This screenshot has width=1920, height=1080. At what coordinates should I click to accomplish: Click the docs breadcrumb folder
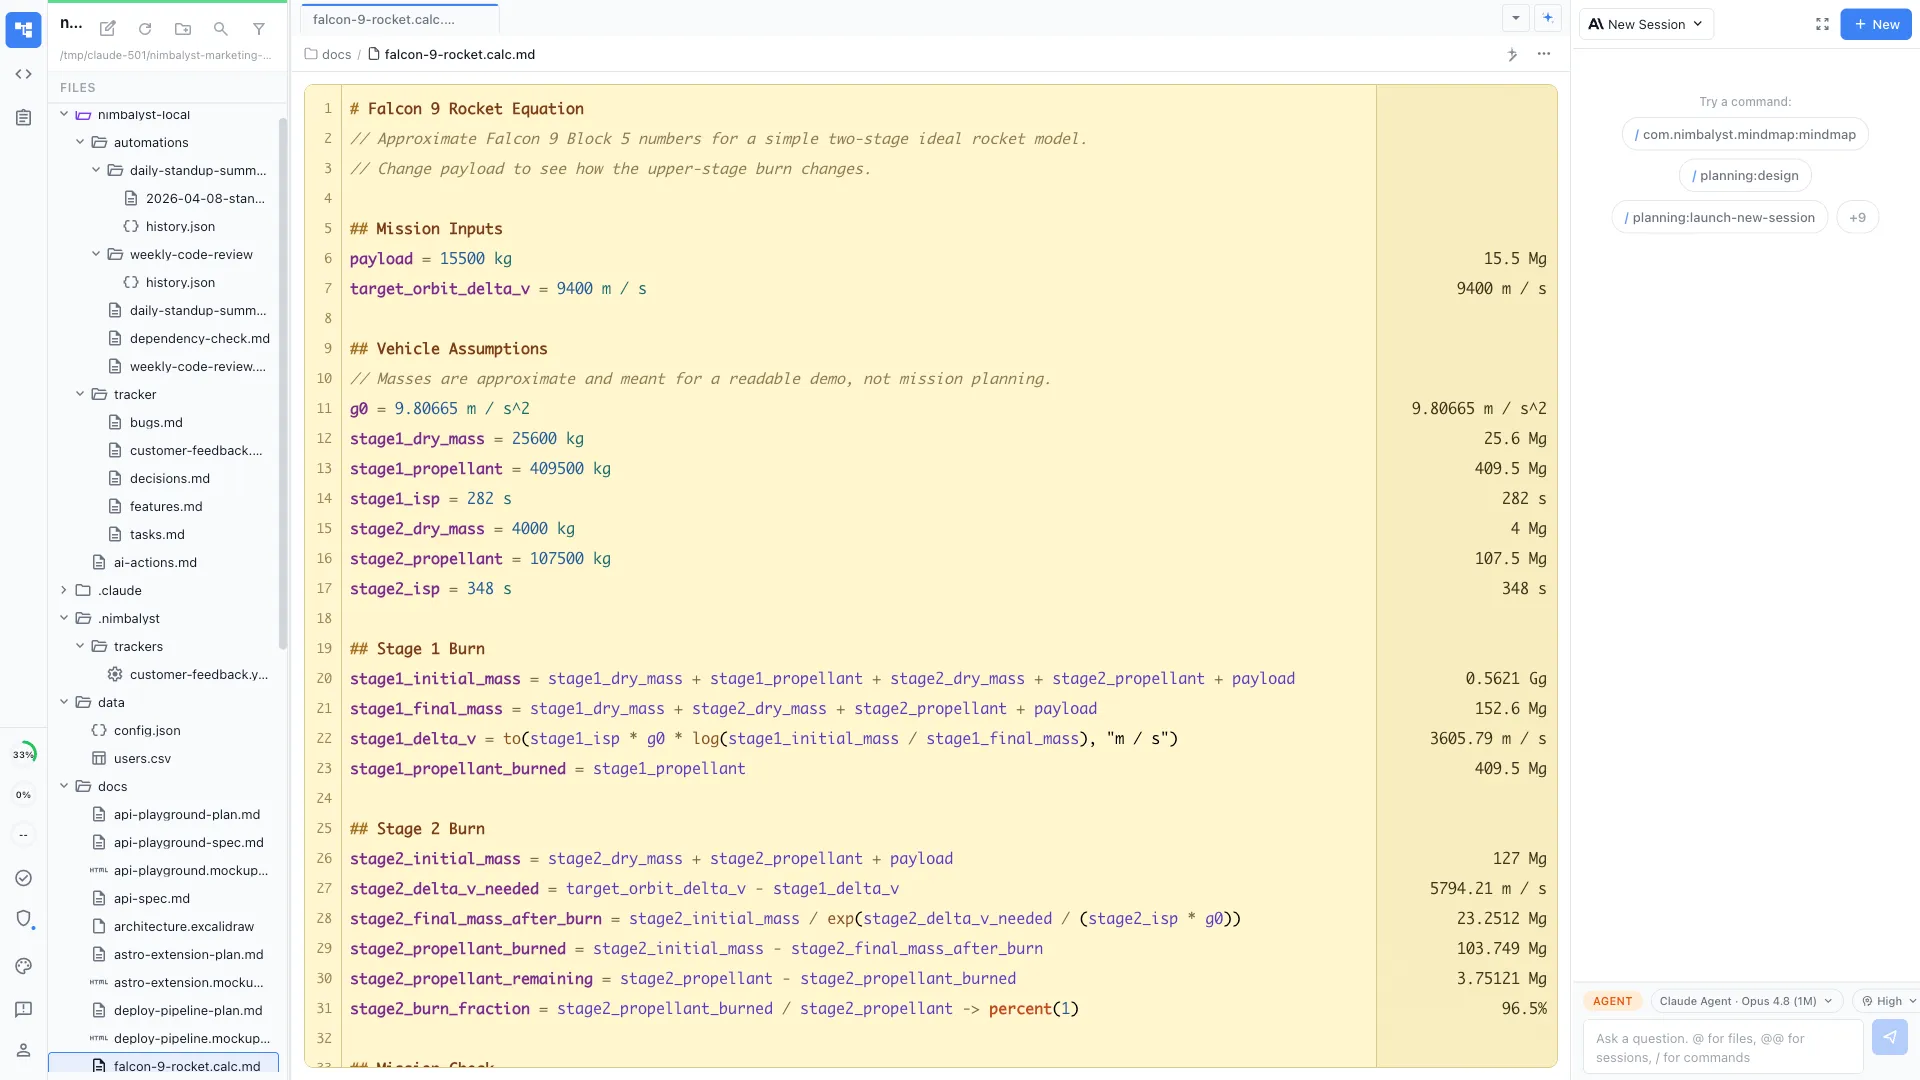click(x=328, y=54)
